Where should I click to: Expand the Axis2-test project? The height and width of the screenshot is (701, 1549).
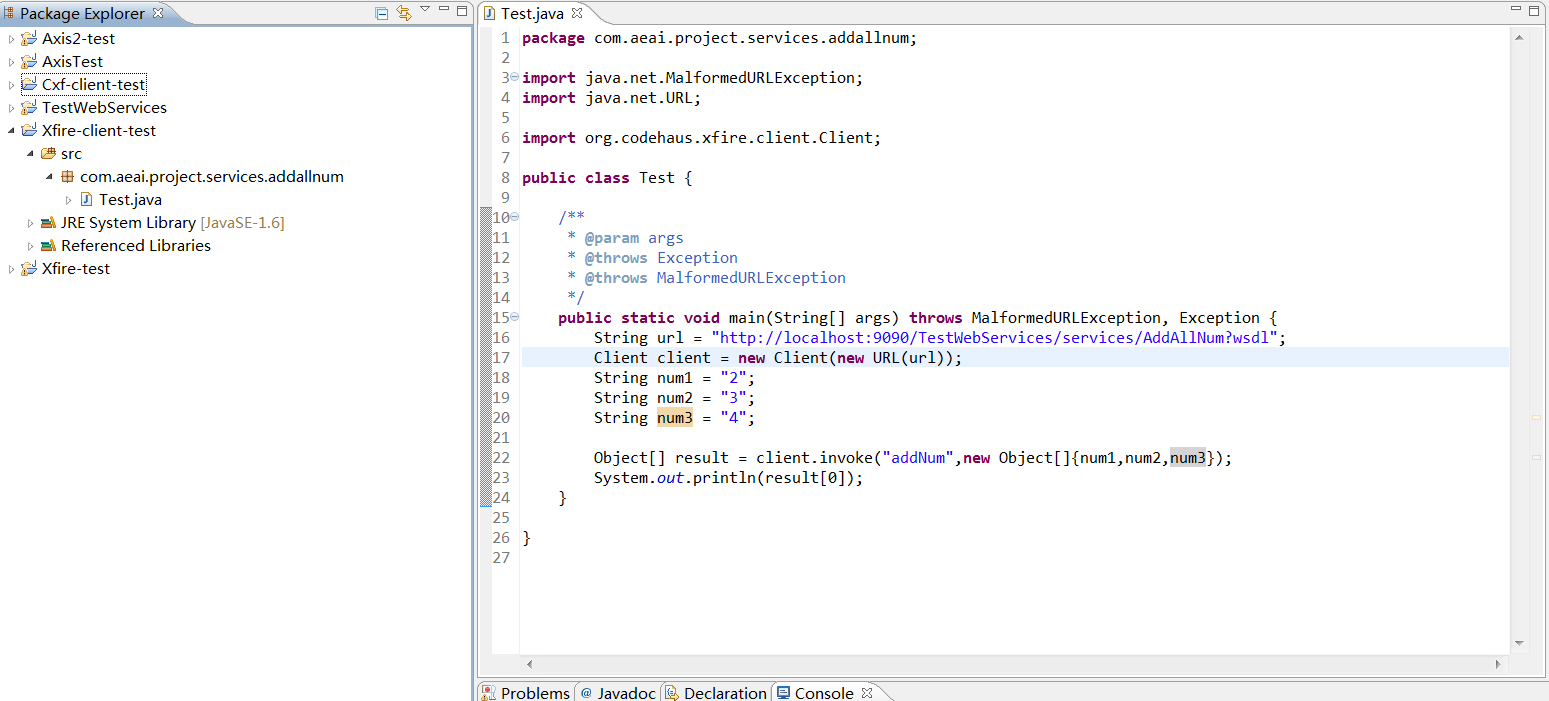pos(11,39)
